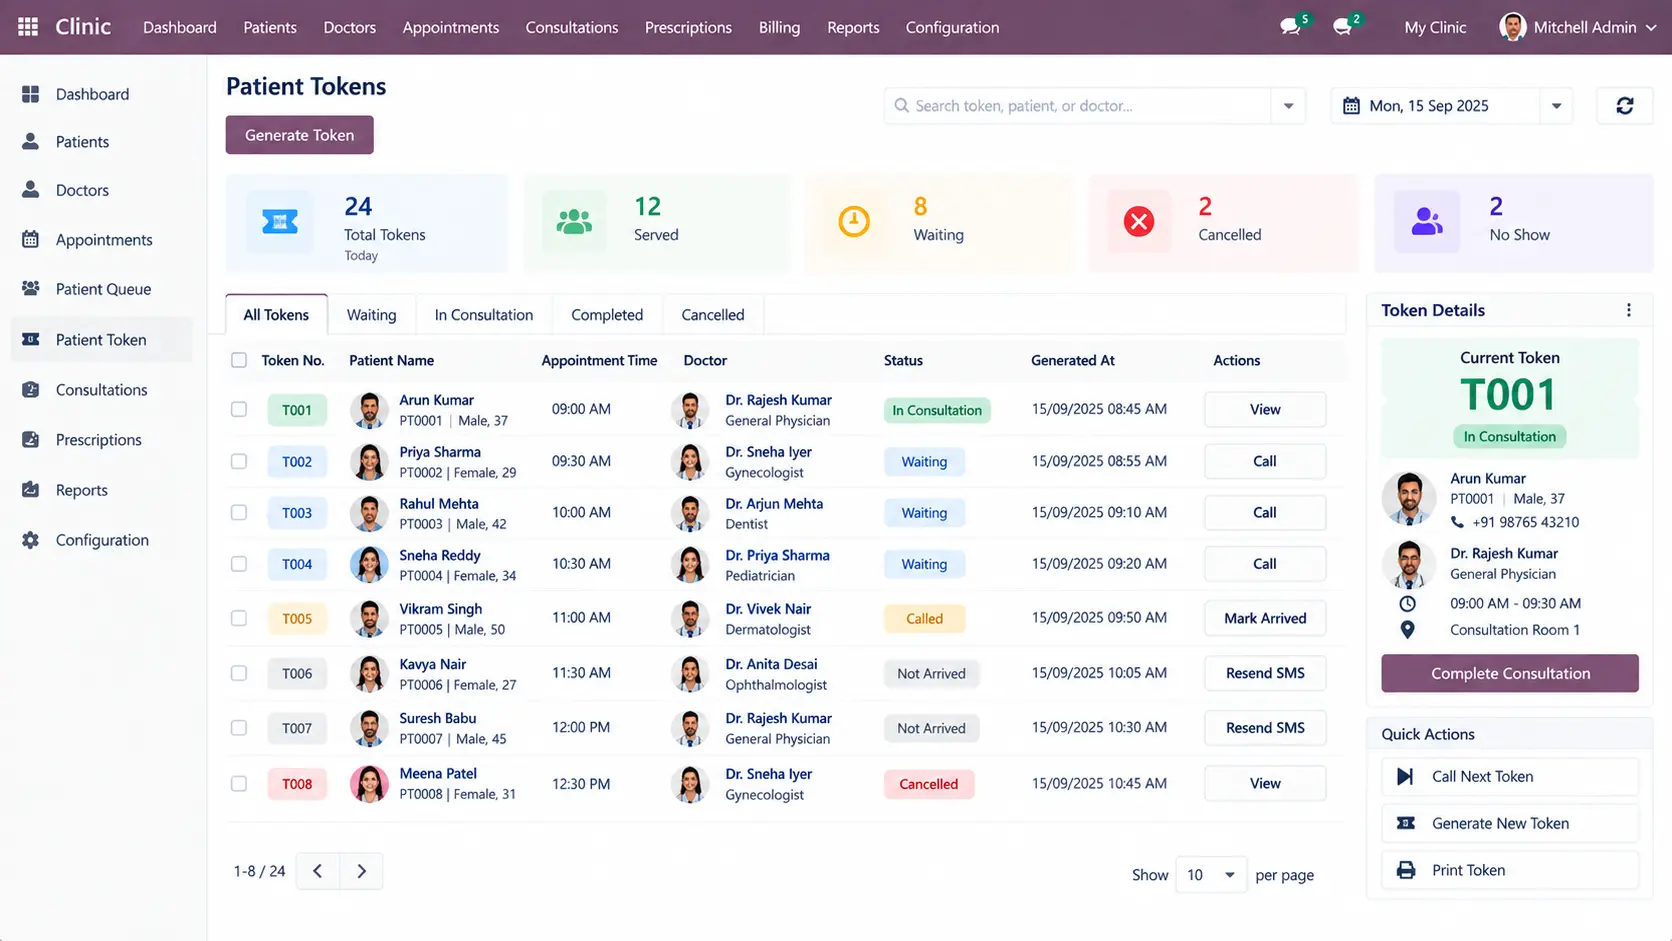Image resolution: width=1672 pixels, height=941 pixels.
Task: Check the T001 Arun Kumar row checkbox
Action: pos(238,409)
